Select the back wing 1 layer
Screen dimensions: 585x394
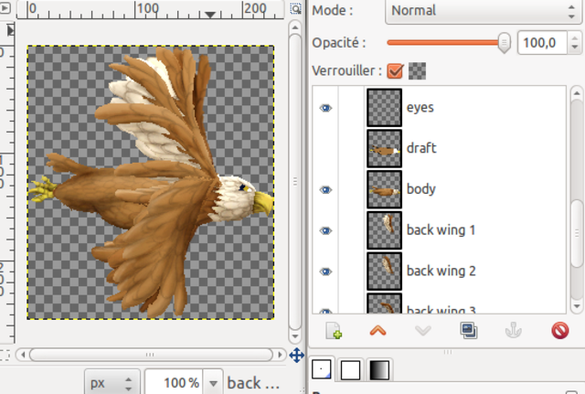coord(439,230)
